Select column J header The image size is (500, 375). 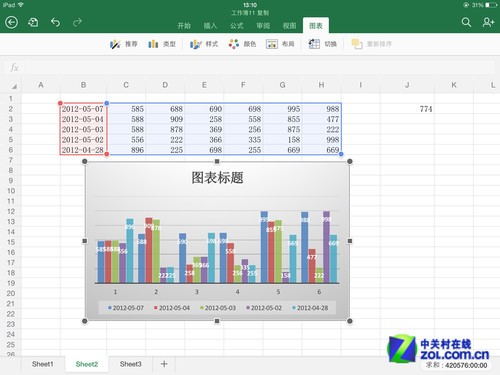[407, 85]
